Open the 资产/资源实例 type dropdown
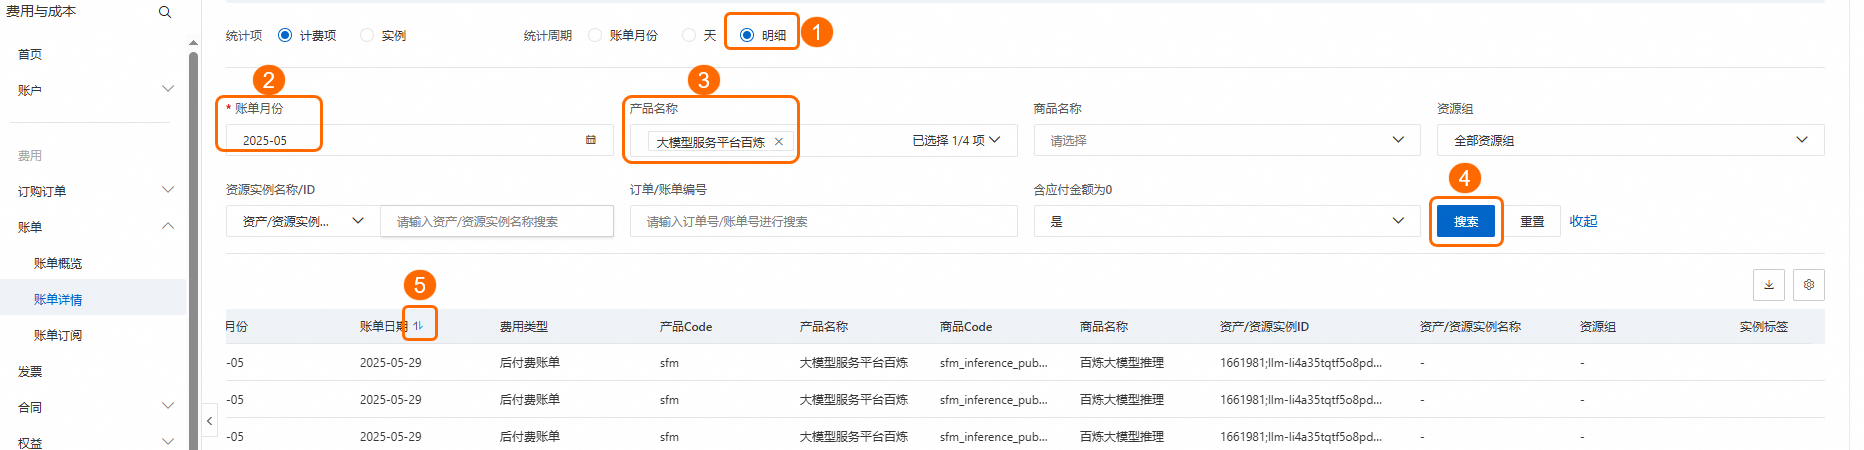Screen dimensions: 1864x450 [303, 221]
